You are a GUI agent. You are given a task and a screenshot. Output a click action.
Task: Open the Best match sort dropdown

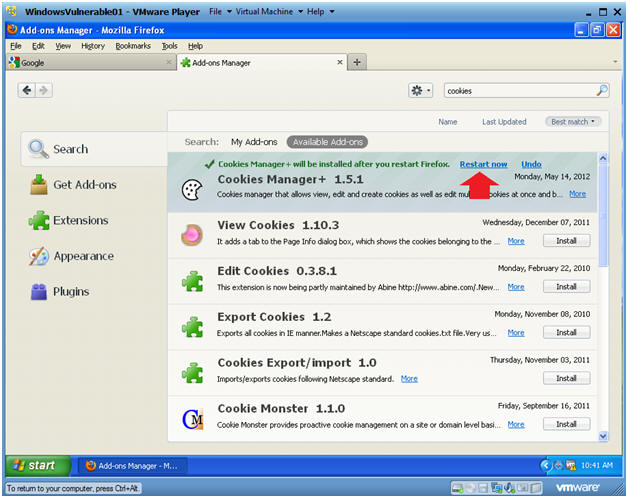[573, 122]
